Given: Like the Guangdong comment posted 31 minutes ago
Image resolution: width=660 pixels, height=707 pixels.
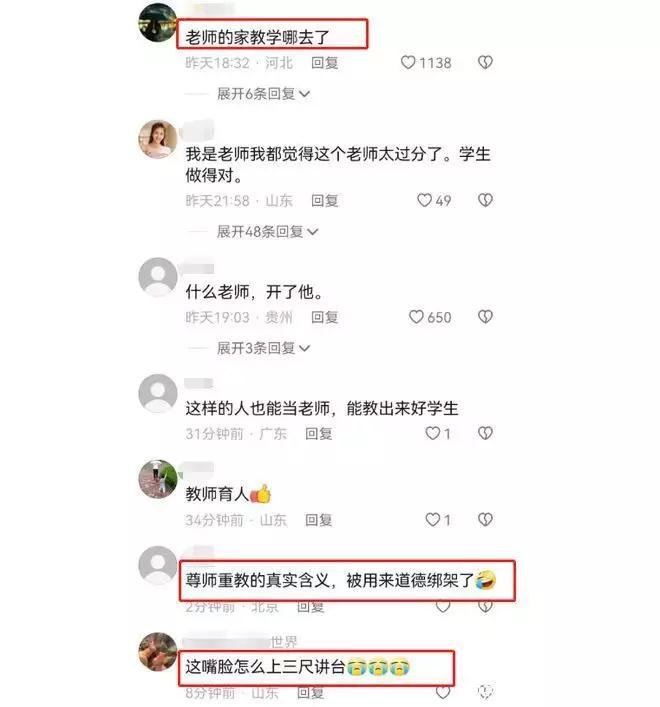Looking at the screenshot, I should point(432,433).
